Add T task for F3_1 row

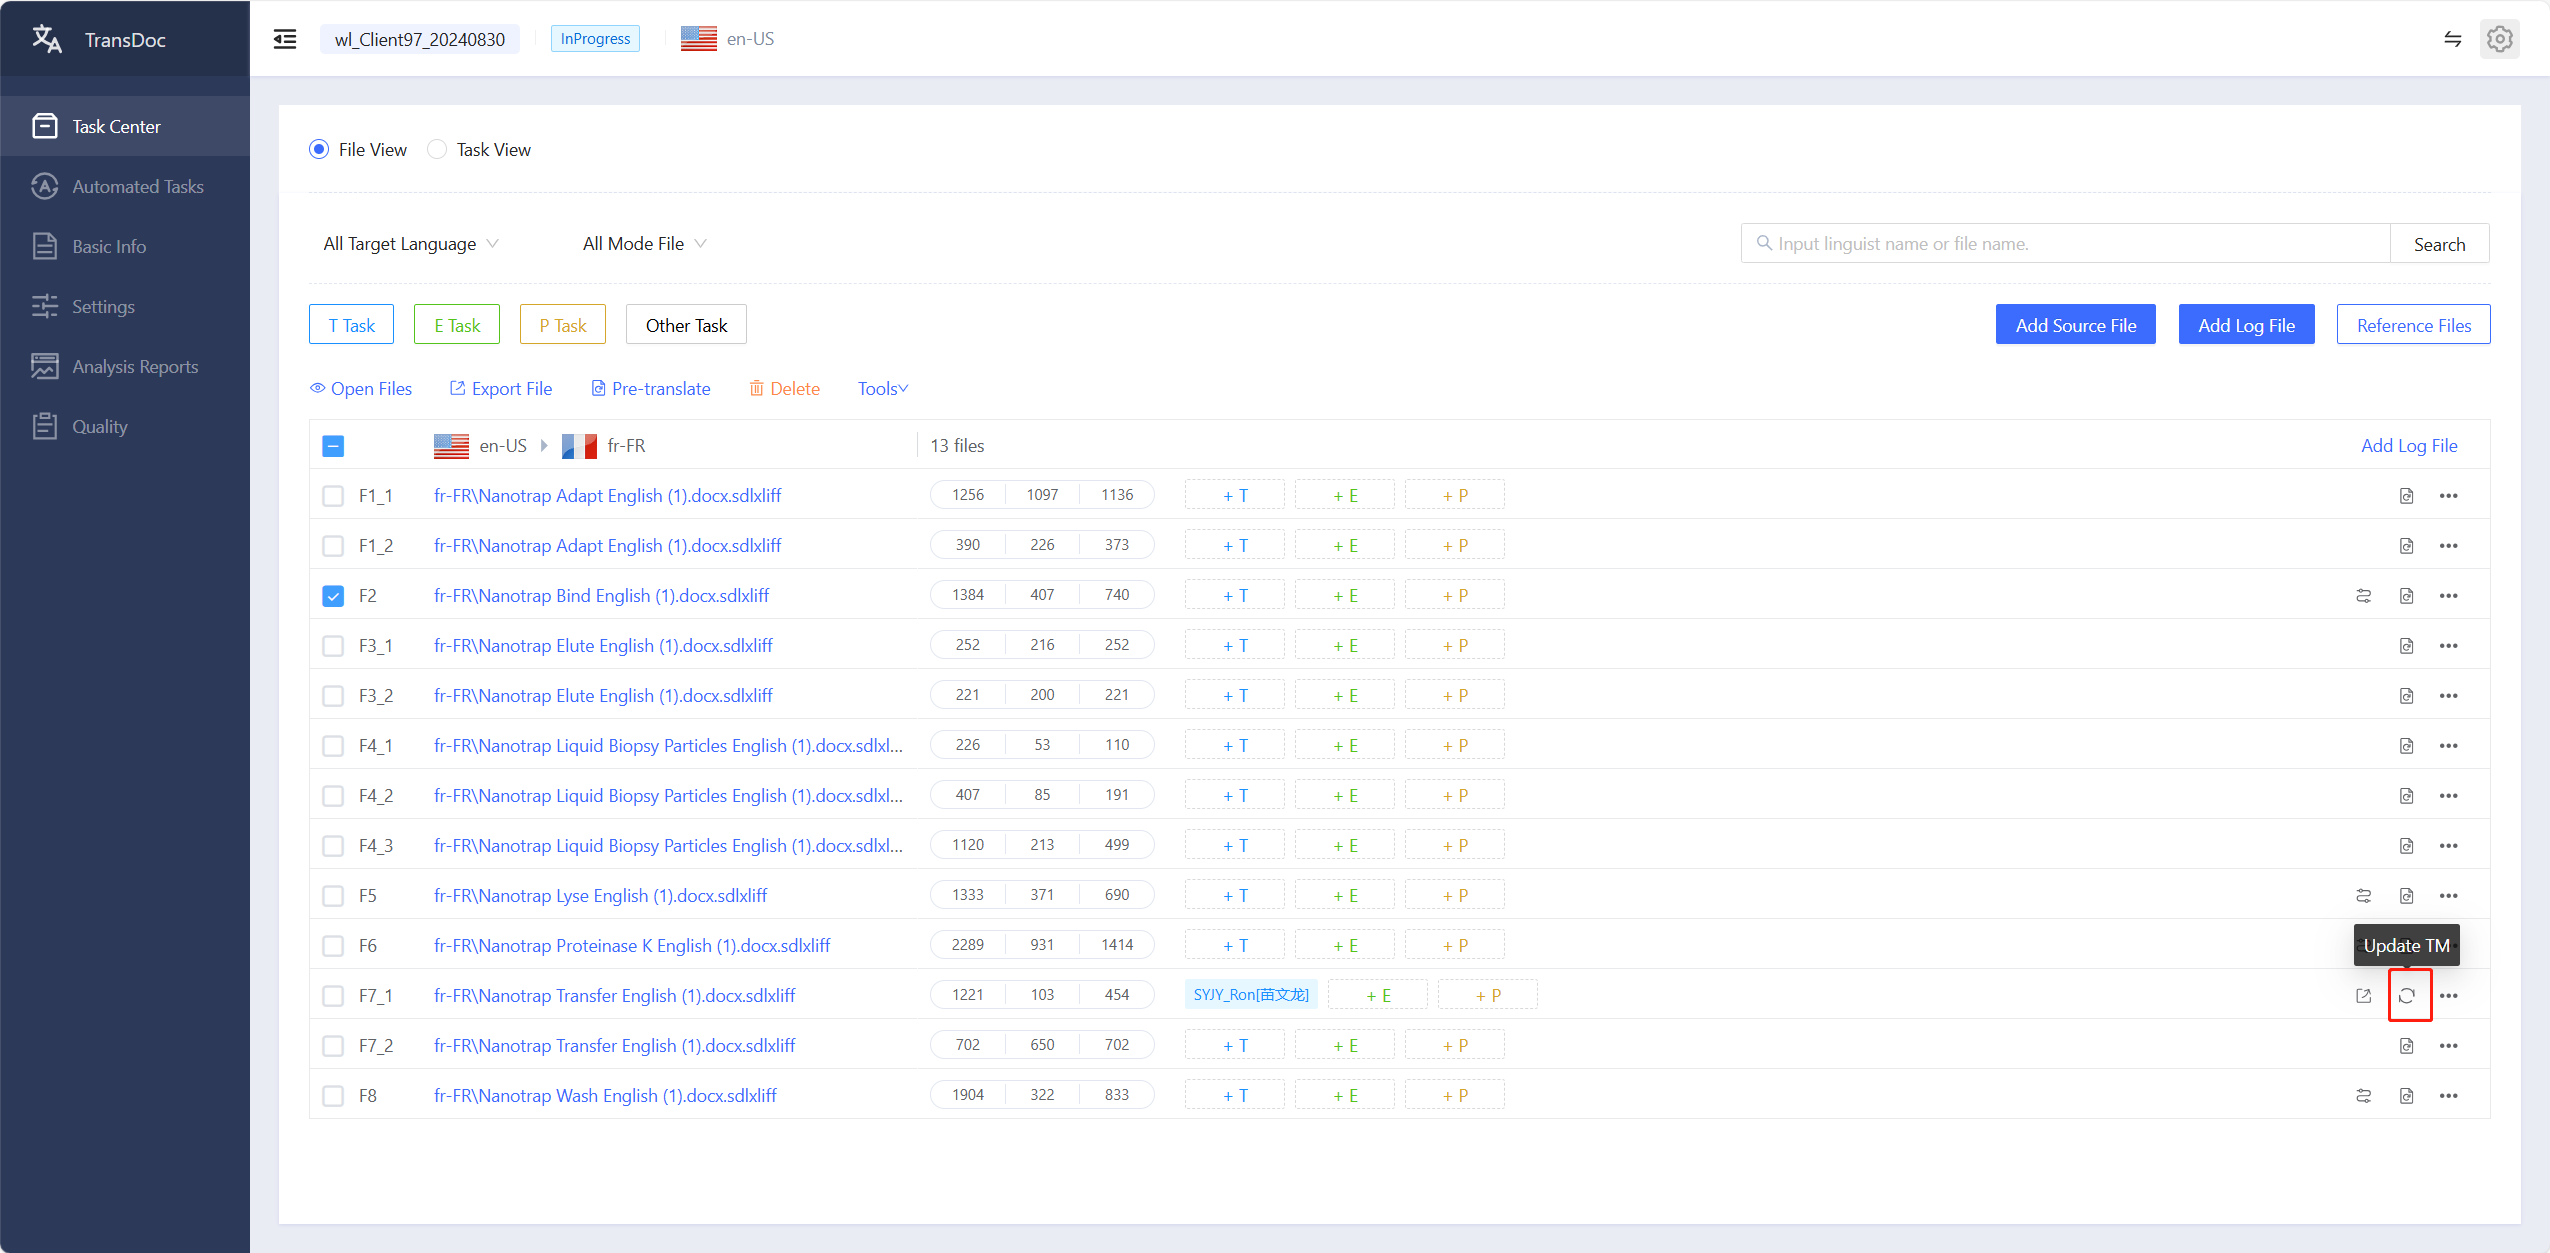[x=1235, y=646]
